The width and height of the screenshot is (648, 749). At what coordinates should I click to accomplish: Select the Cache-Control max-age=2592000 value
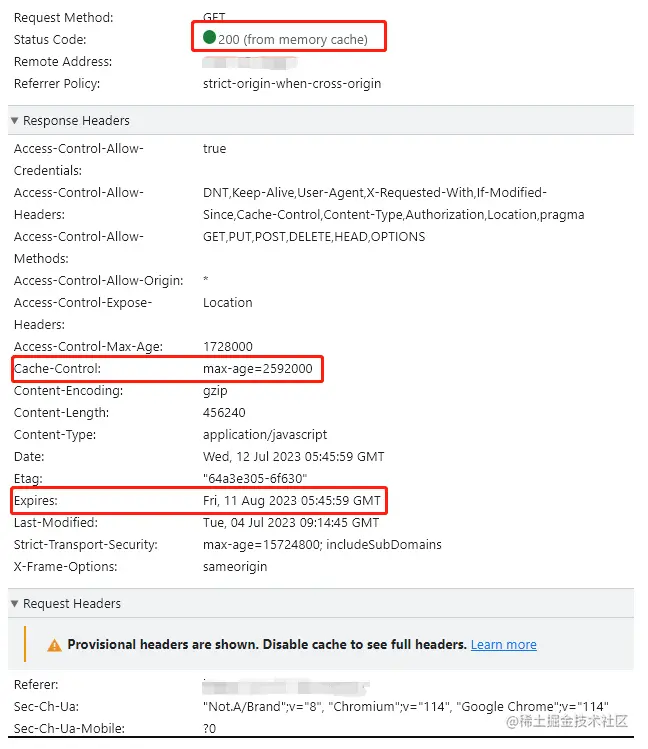pos(258,369)
